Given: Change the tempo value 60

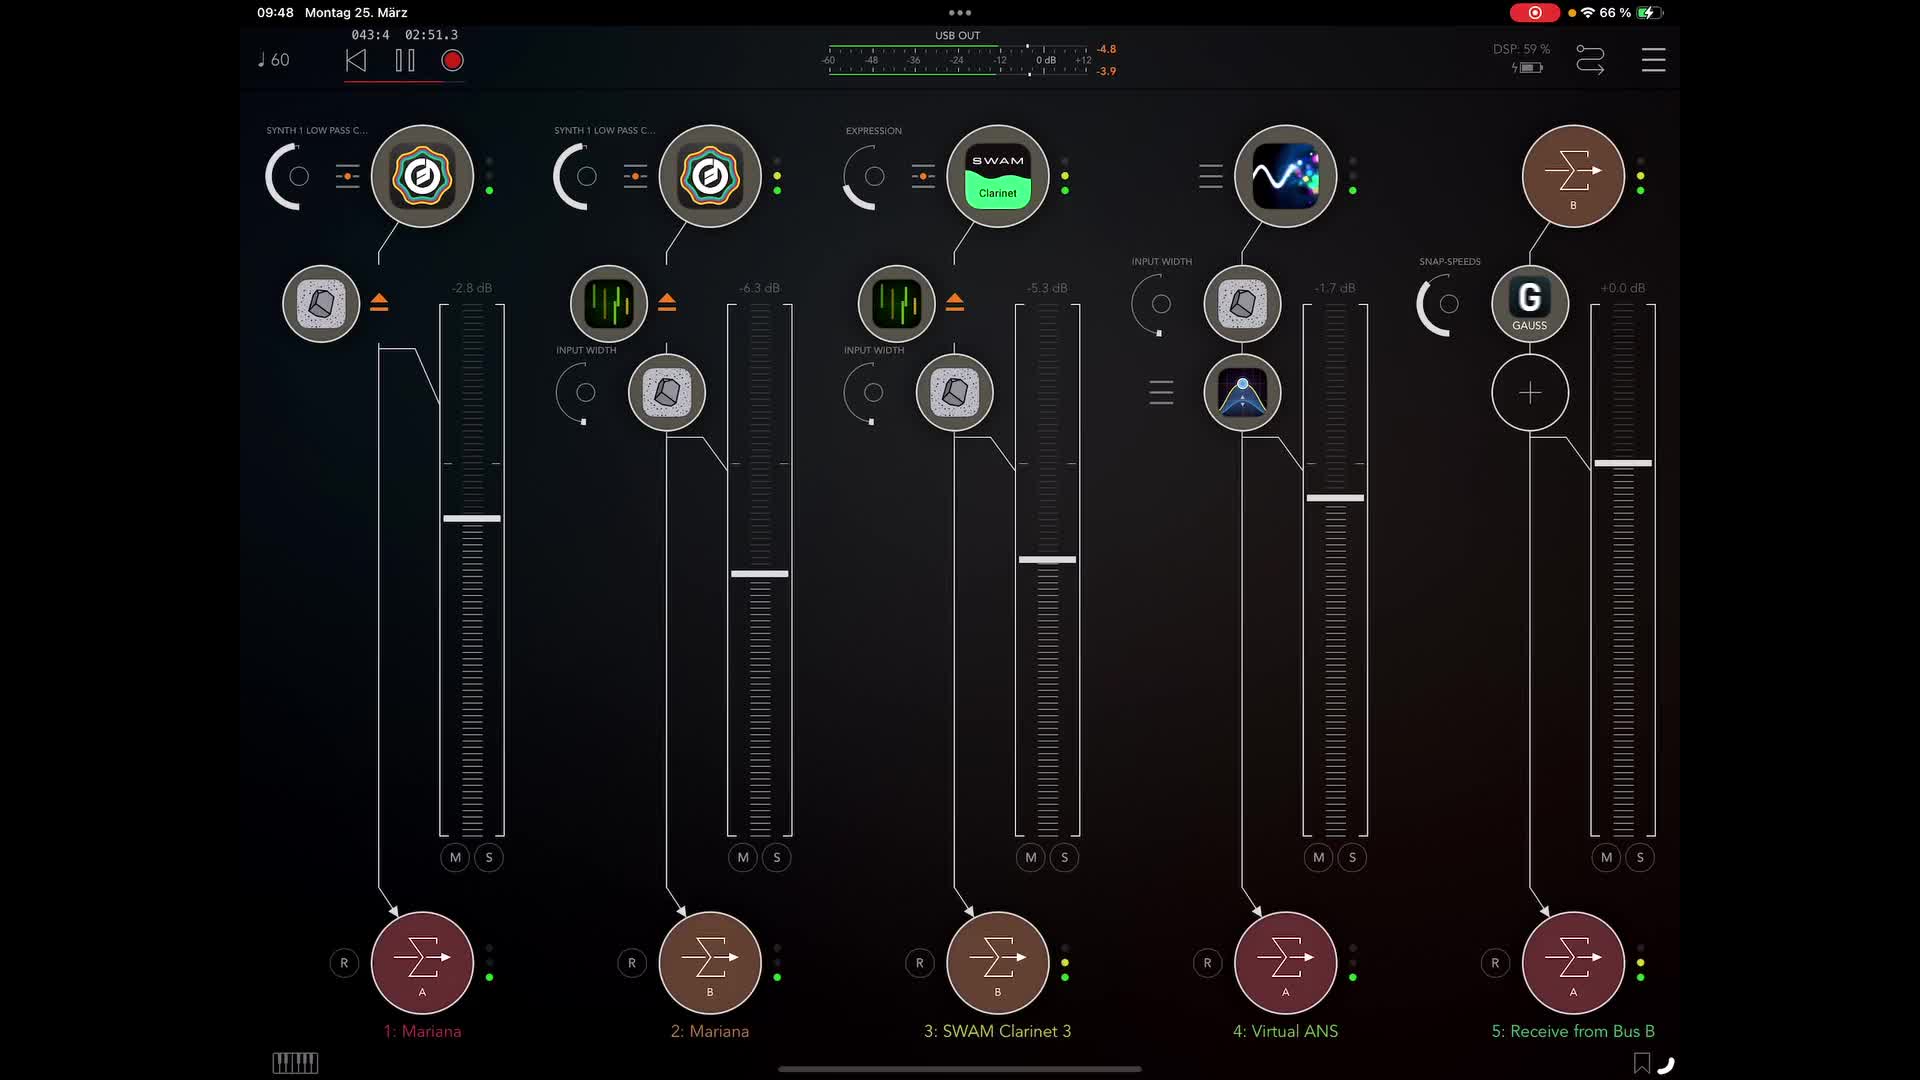Looking at the screenshot, I should (274, 60).
